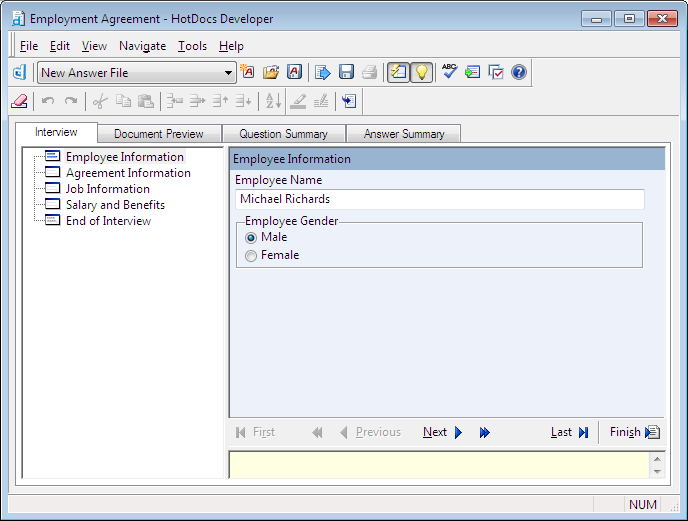Screen dimensions: 688x521
Task: Click the red checkmark options icon
Action: coord(496,72)
